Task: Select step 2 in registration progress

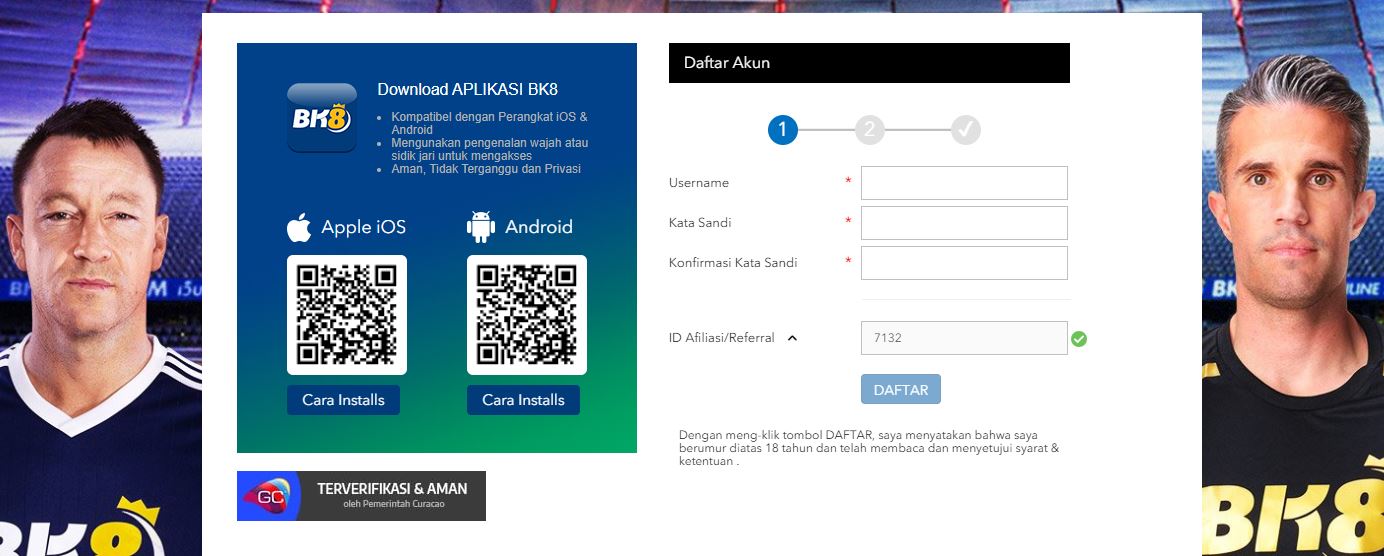Action: 870,130
